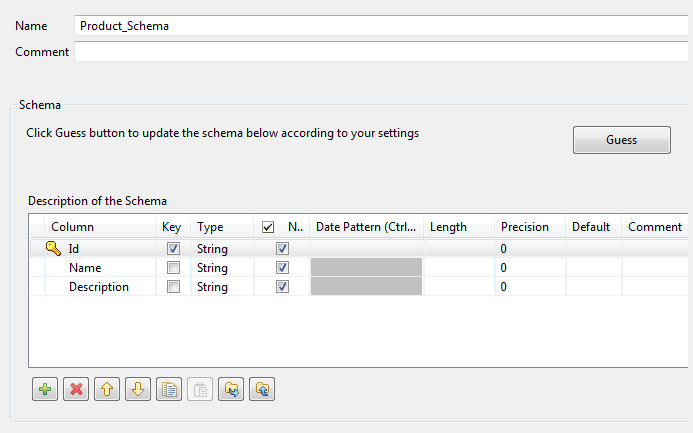Image resolution: width=693 pixels, height=433 pixels.
Task: Open Type dropdown for the Id row
Action: coord(222,249)
